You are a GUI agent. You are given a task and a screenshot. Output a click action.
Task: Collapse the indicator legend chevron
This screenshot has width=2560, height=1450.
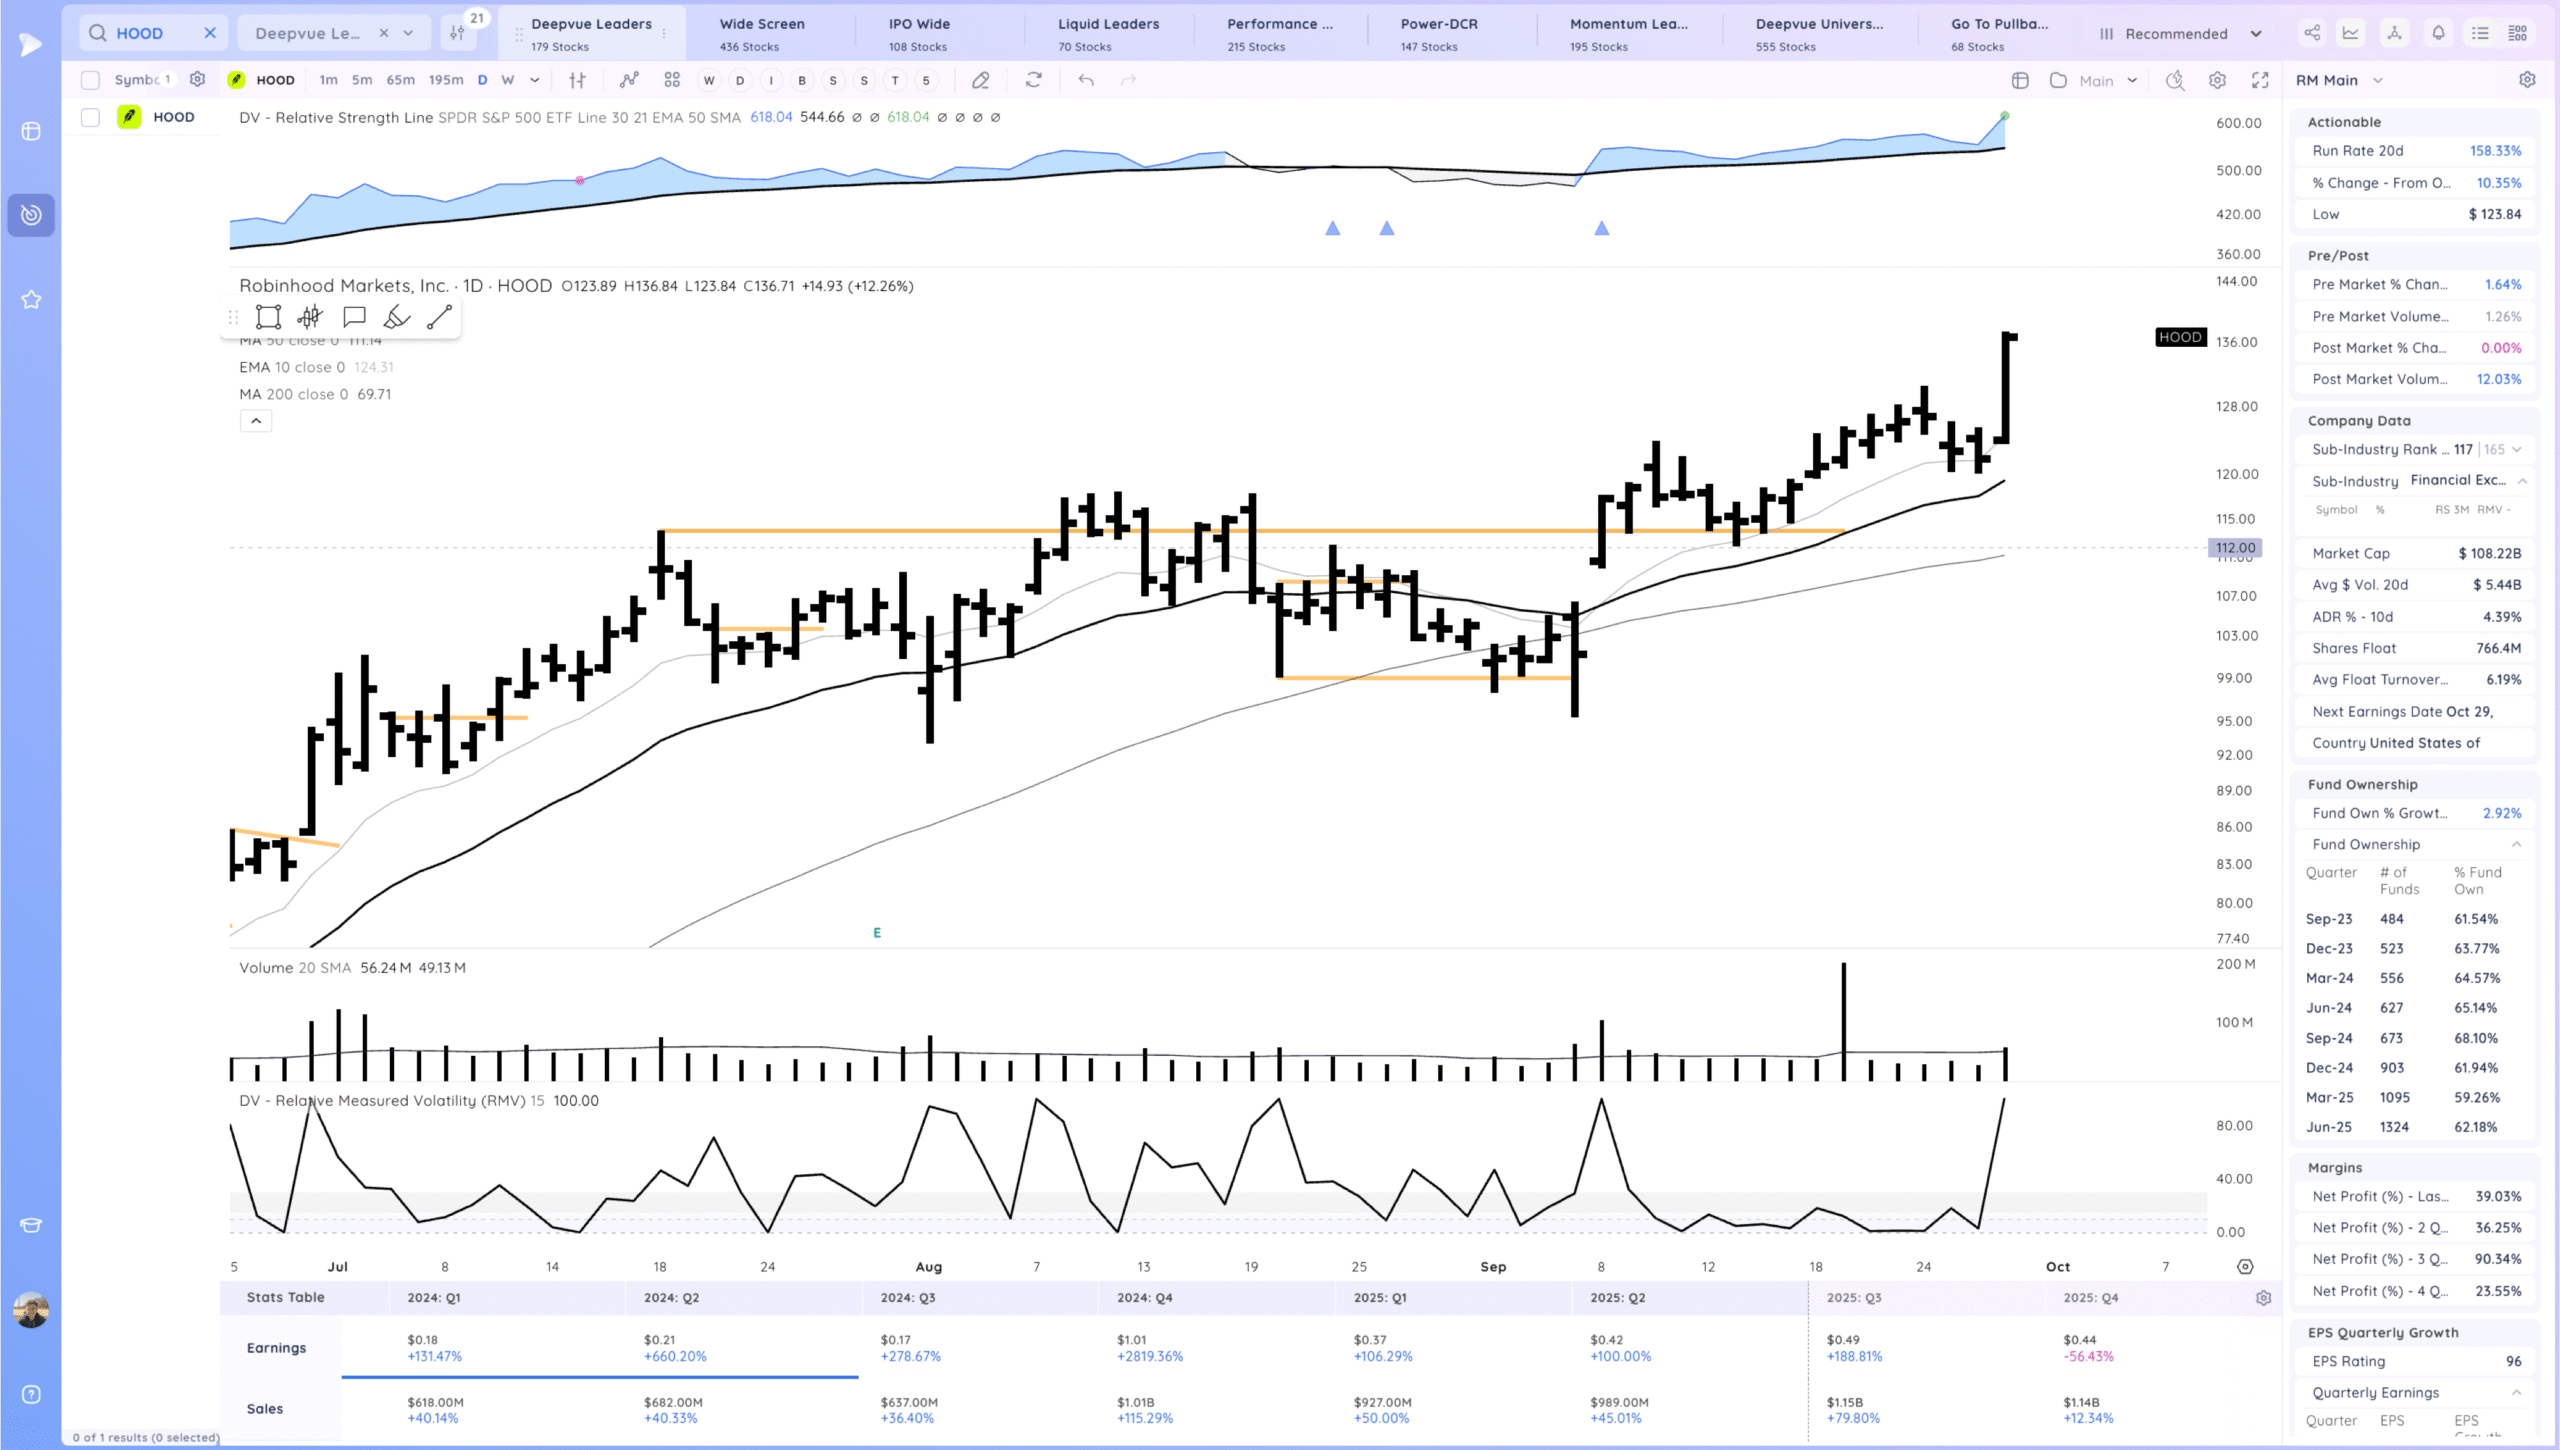pos(256,421)
